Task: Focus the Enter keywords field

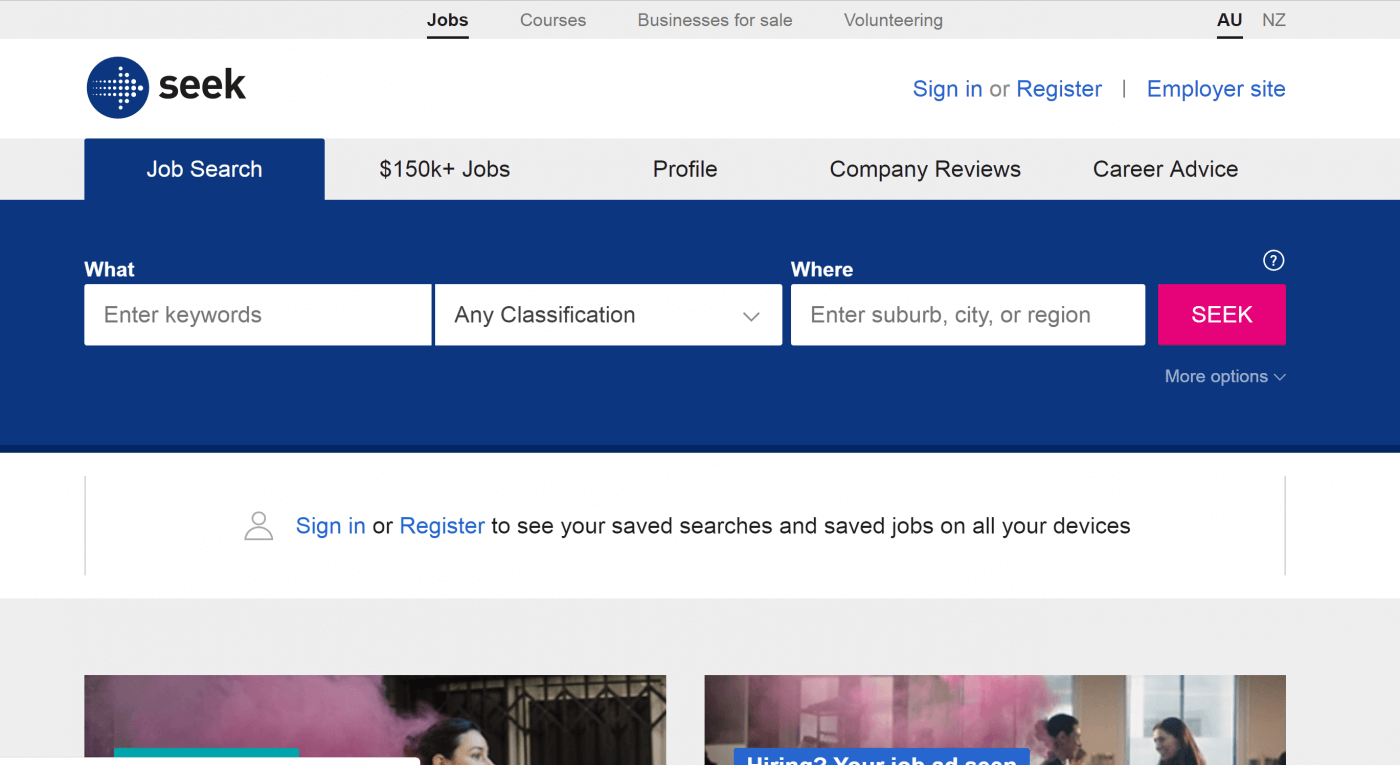Action: click(258, 315)
